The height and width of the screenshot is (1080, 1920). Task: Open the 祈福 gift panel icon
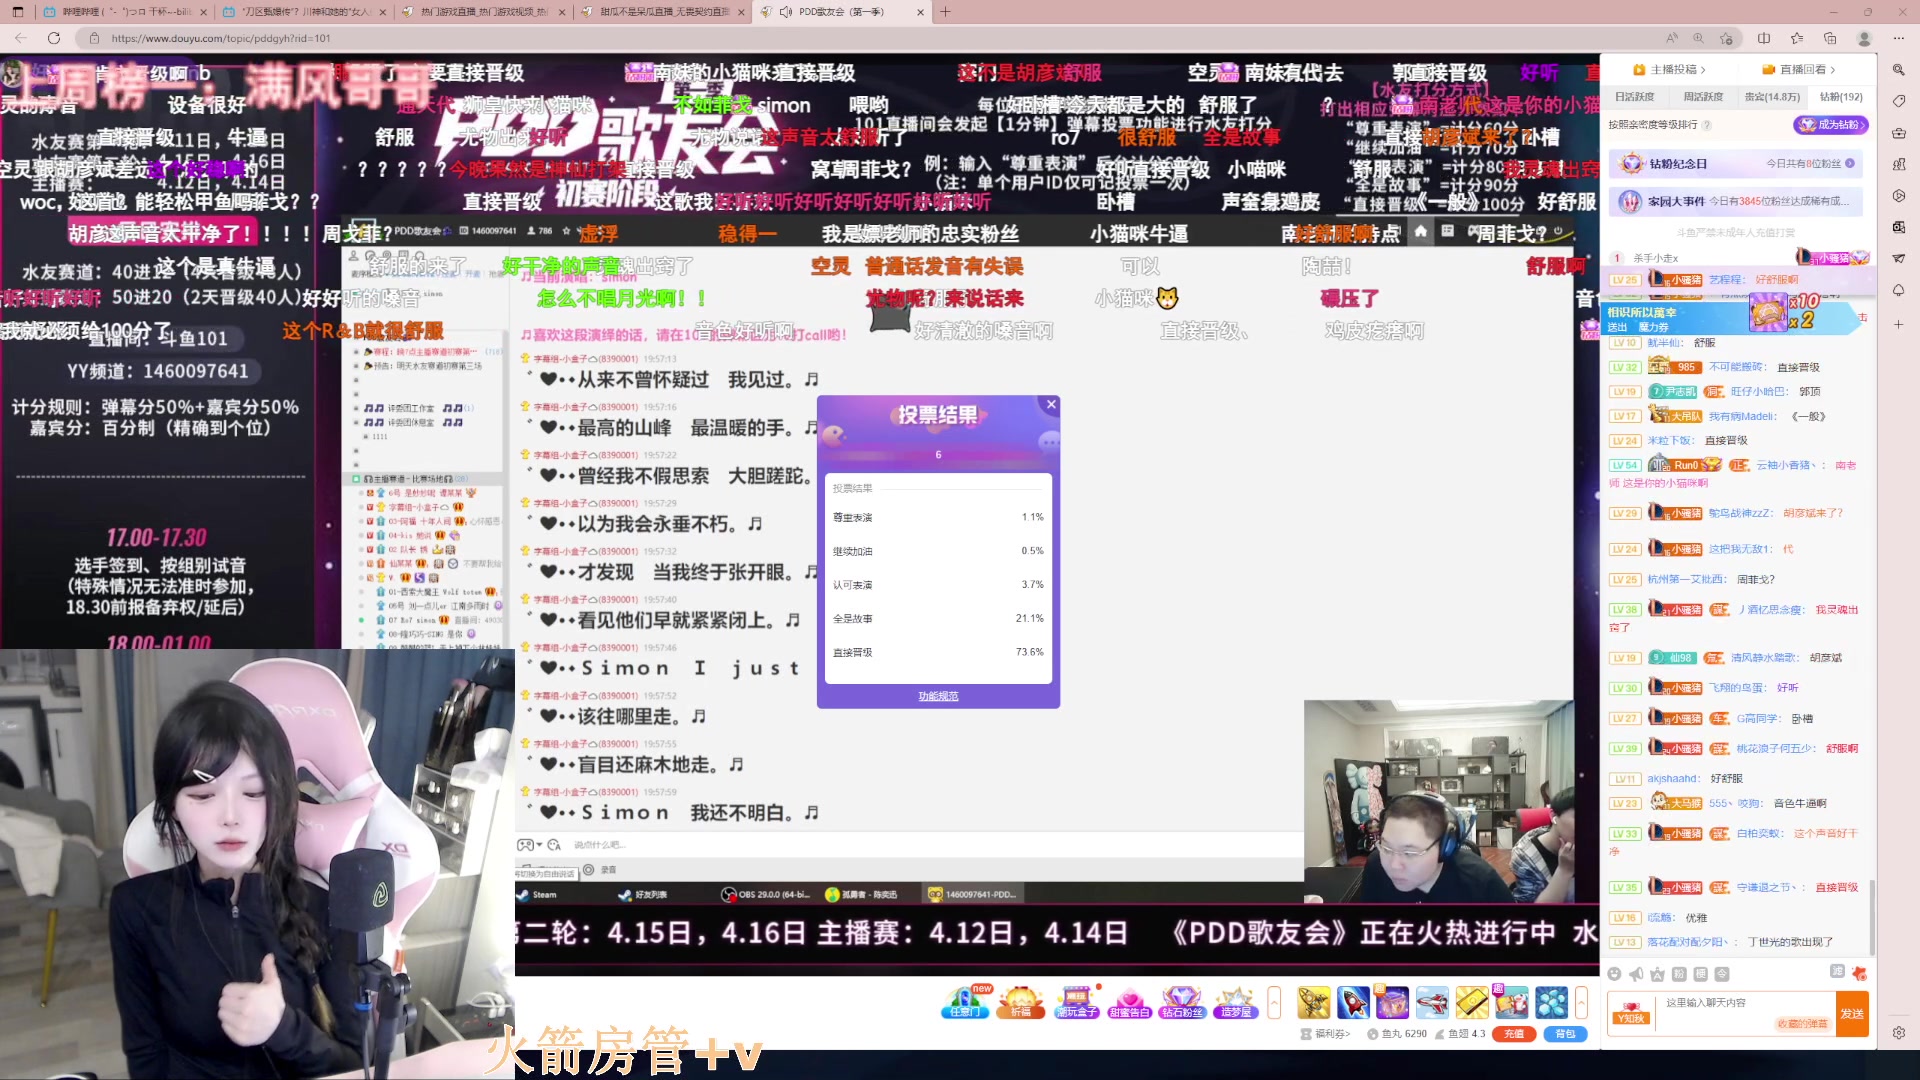tap(1020, 1002)
